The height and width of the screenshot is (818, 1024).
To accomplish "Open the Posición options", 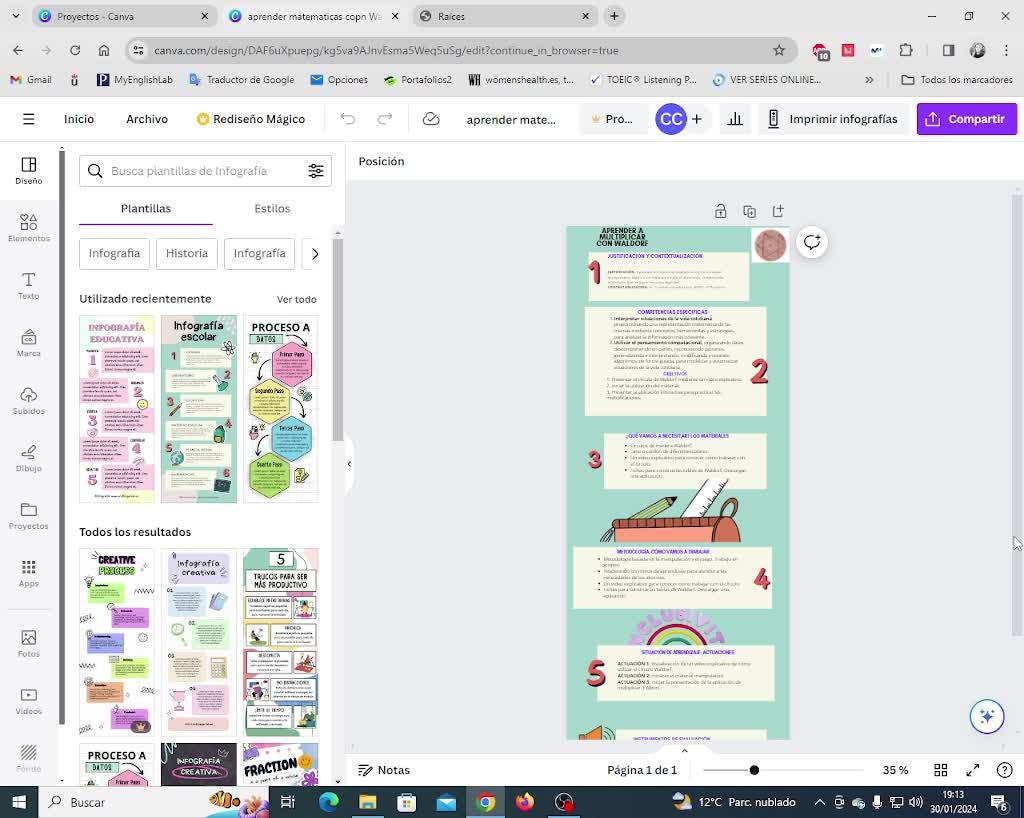I will (x=381, y=161).
